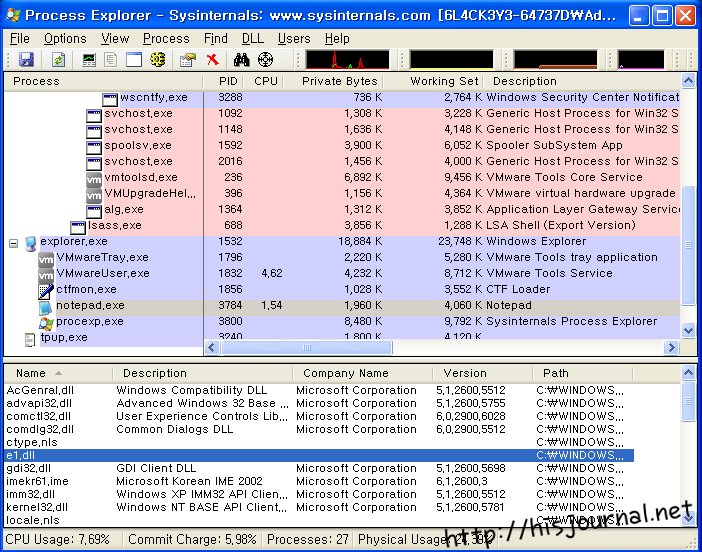Image resolution: width=702 pixels, height=552 pixels.
Task: Sort by the CPU column header
Action: [263, 81]
